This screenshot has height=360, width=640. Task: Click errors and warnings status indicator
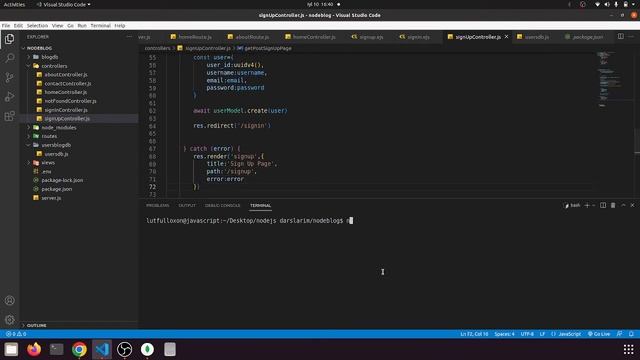tap(16, 334)
